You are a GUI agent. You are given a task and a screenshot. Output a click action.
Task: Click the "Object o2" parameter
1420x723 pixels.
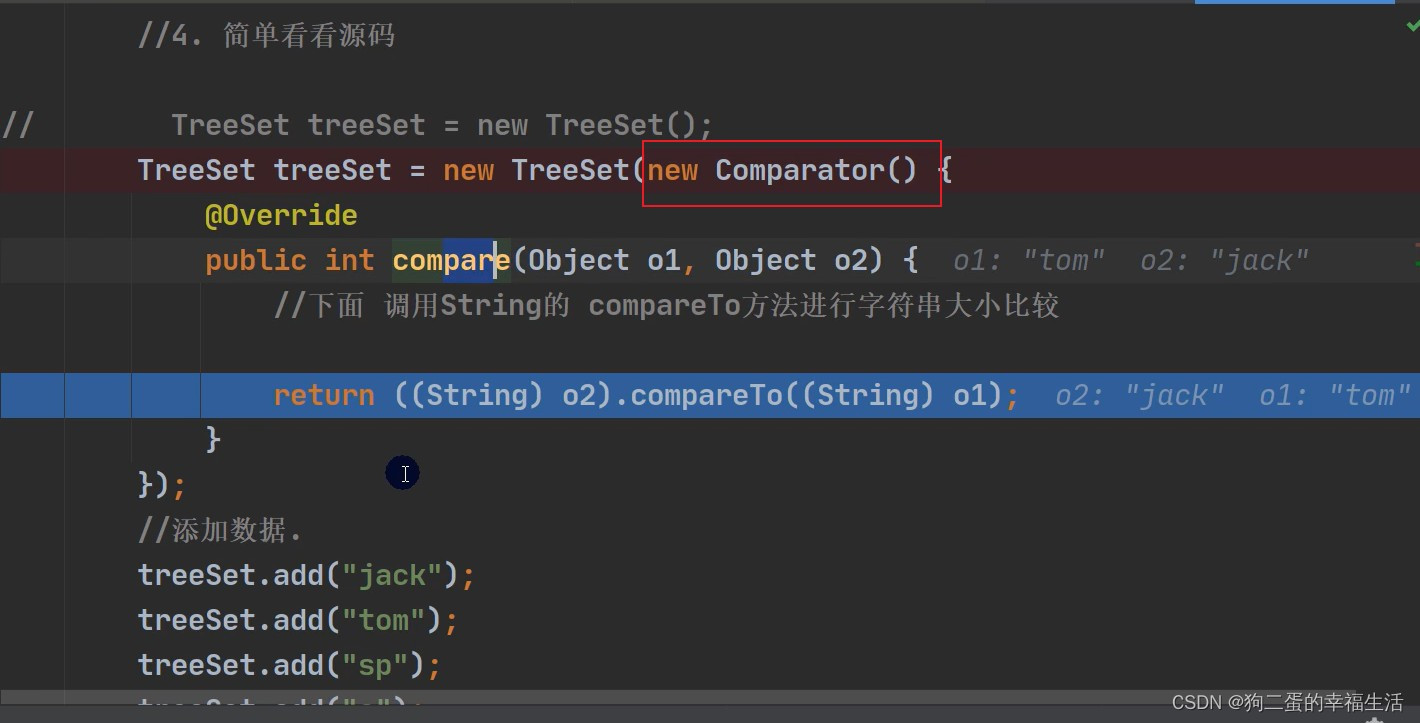pyautogui.click(x=792, y=261)
